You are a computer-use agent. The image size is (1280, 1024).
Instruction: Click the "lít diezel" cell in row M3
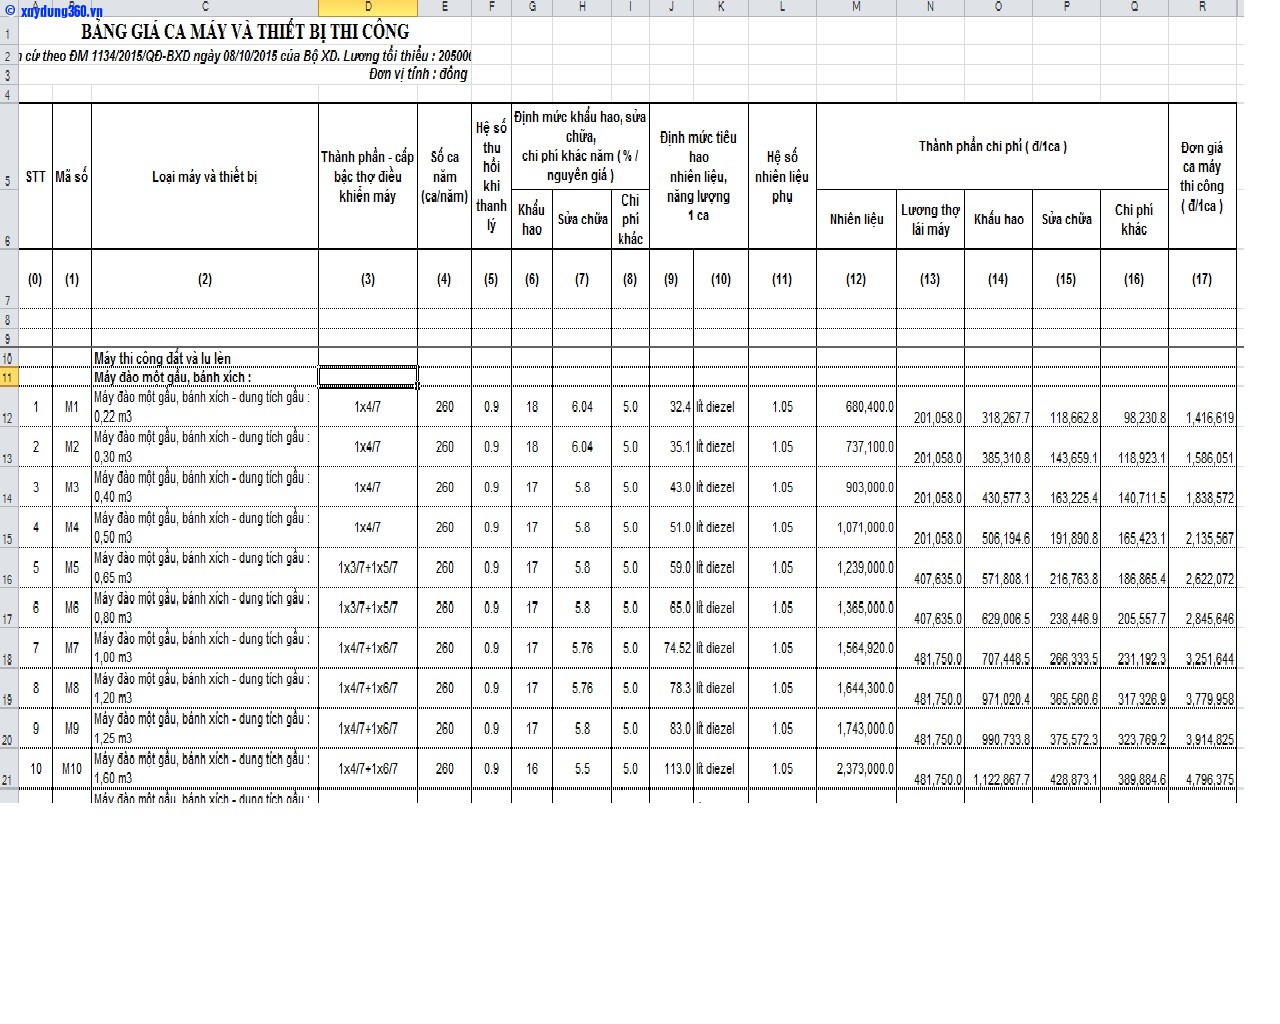720,487
